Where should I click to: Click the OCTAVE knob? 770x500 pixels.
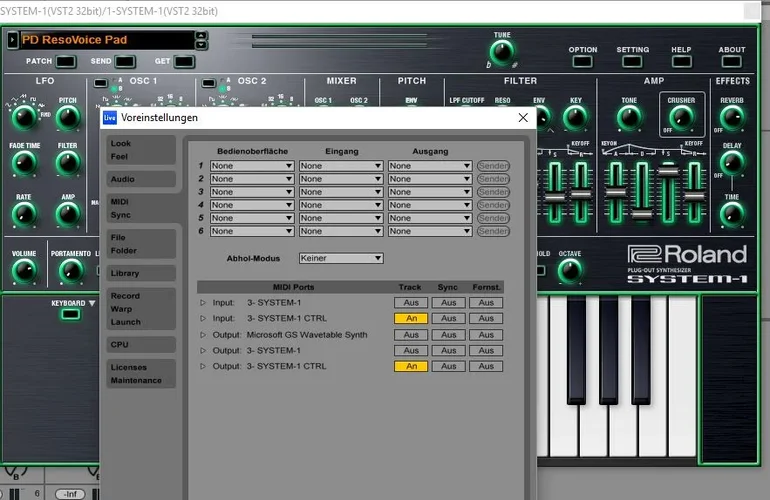tap(570, 271)
